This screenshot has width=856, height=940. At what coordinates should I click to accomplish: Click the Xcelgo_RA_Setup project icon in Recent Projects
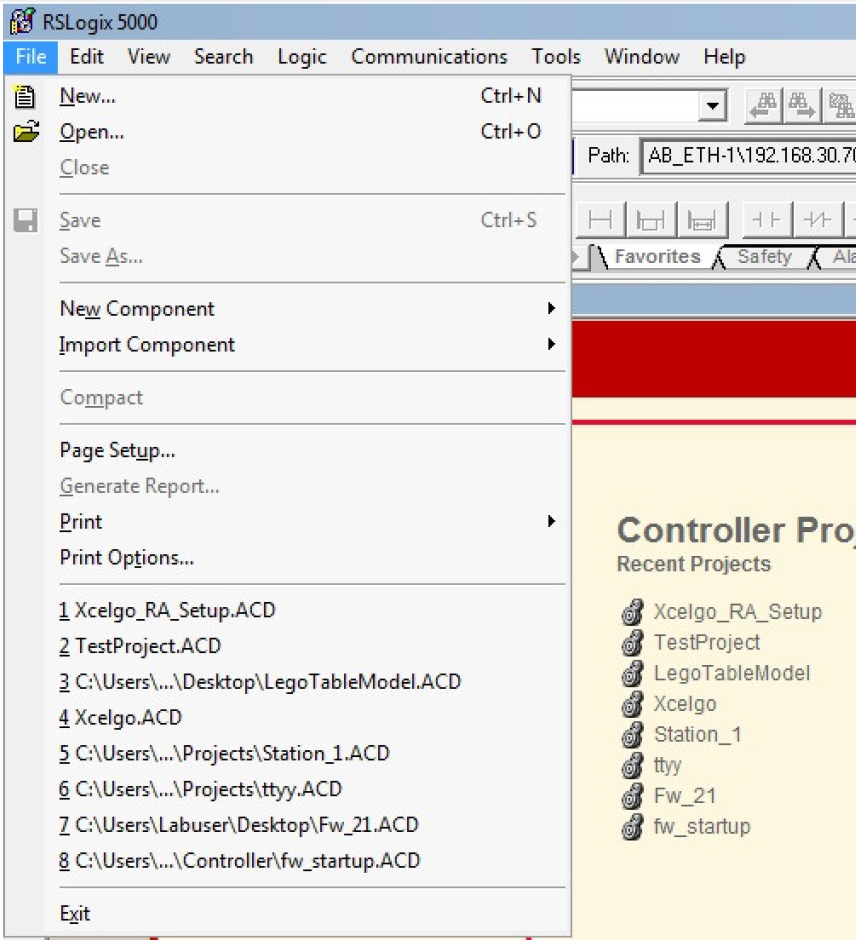(631, 612)
